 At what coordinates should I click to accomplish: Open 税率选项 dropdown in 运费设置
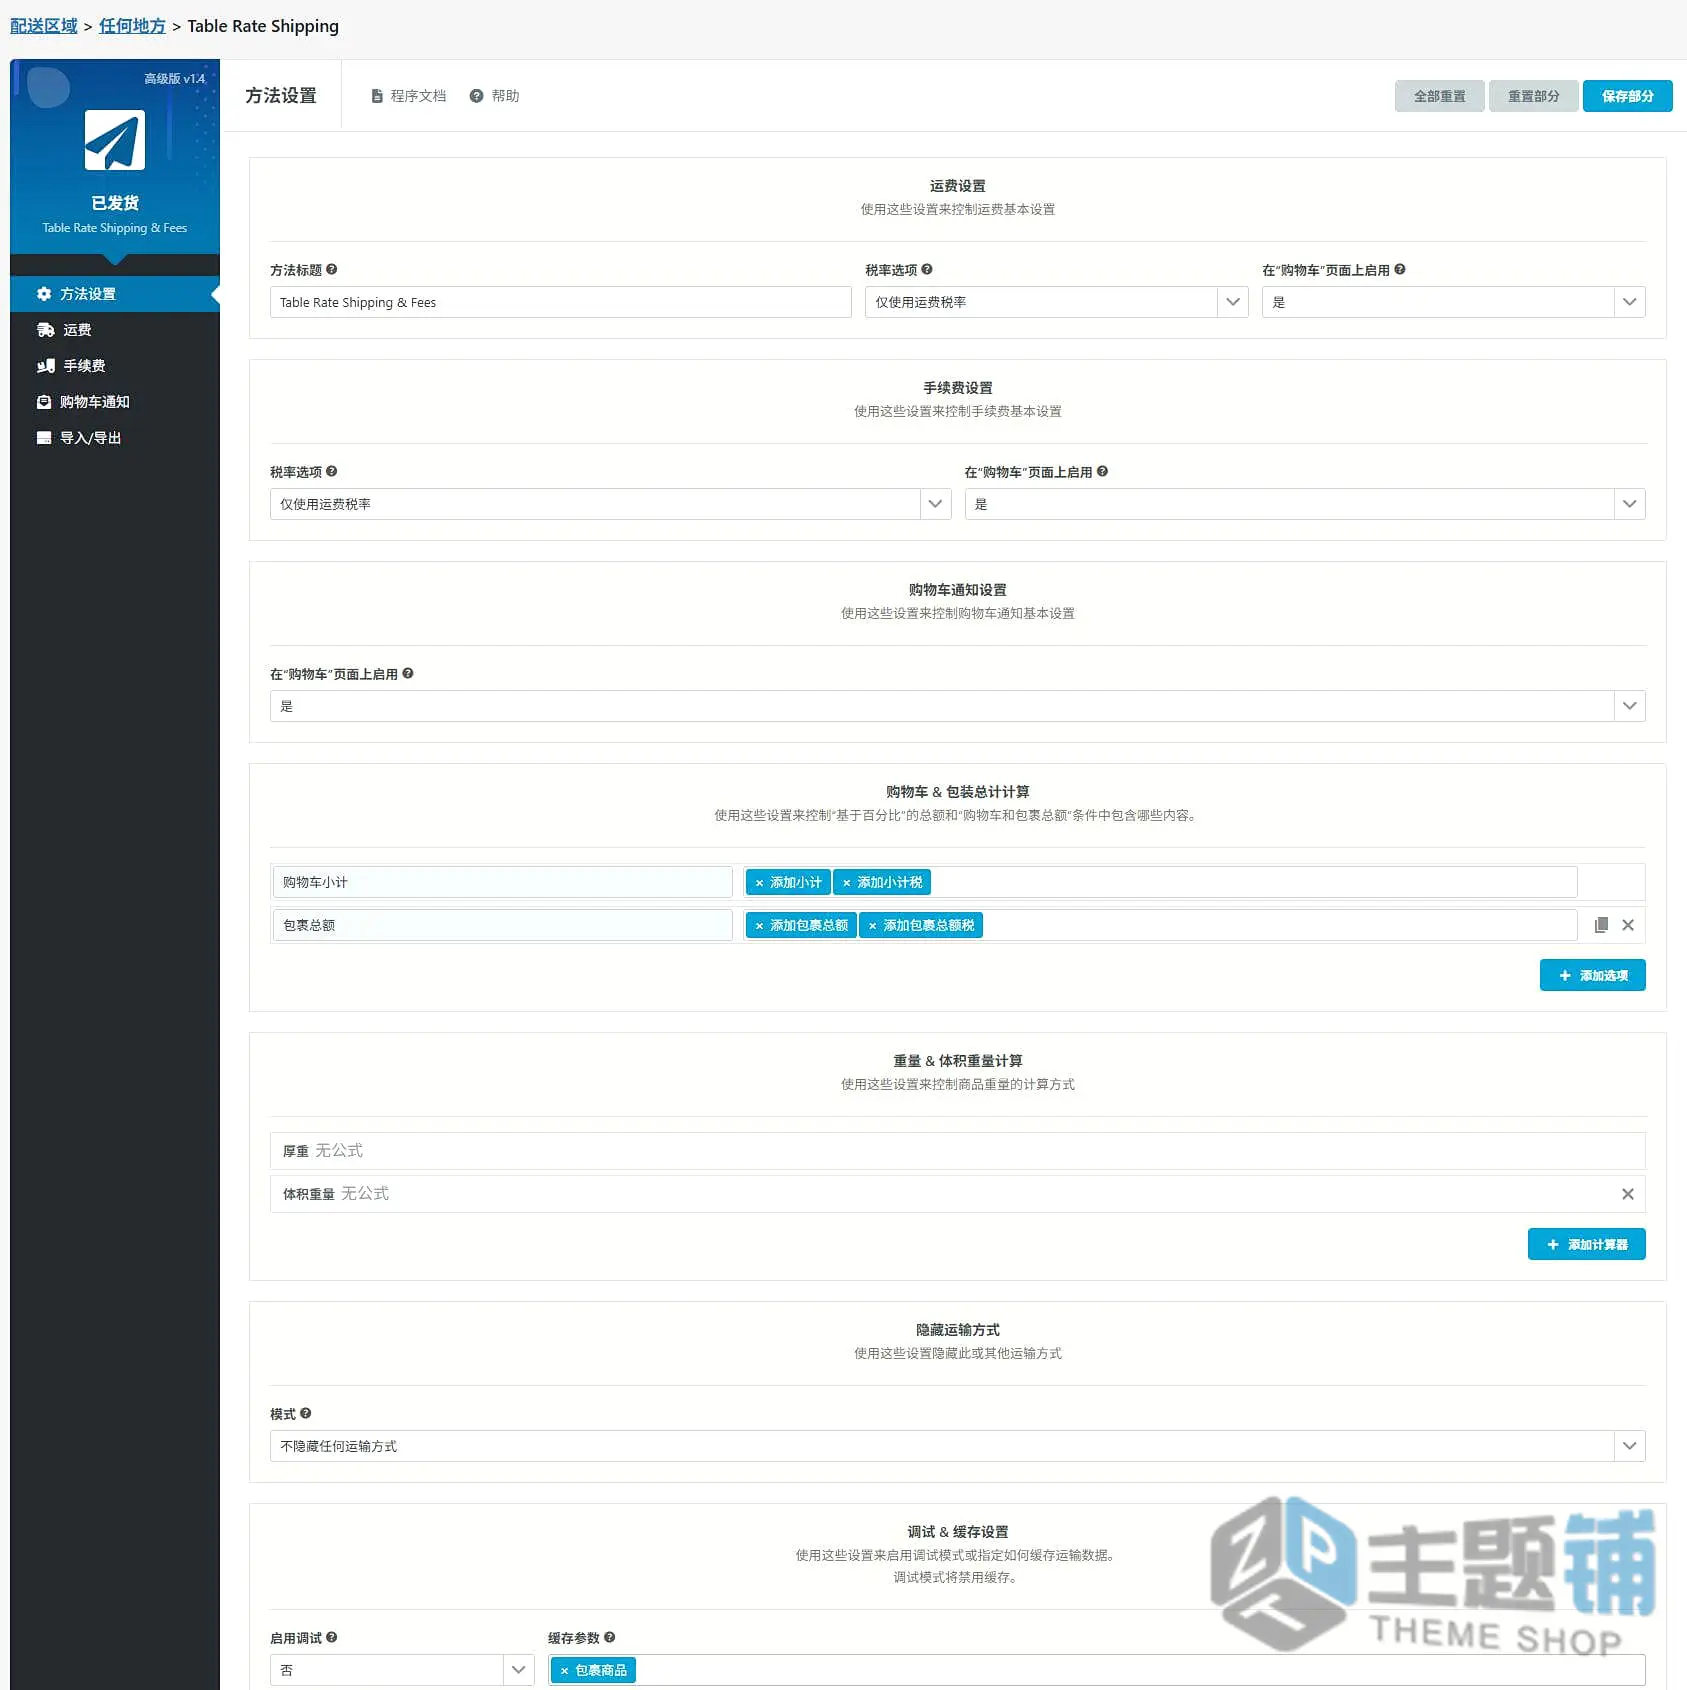[x=1056, y=302]
